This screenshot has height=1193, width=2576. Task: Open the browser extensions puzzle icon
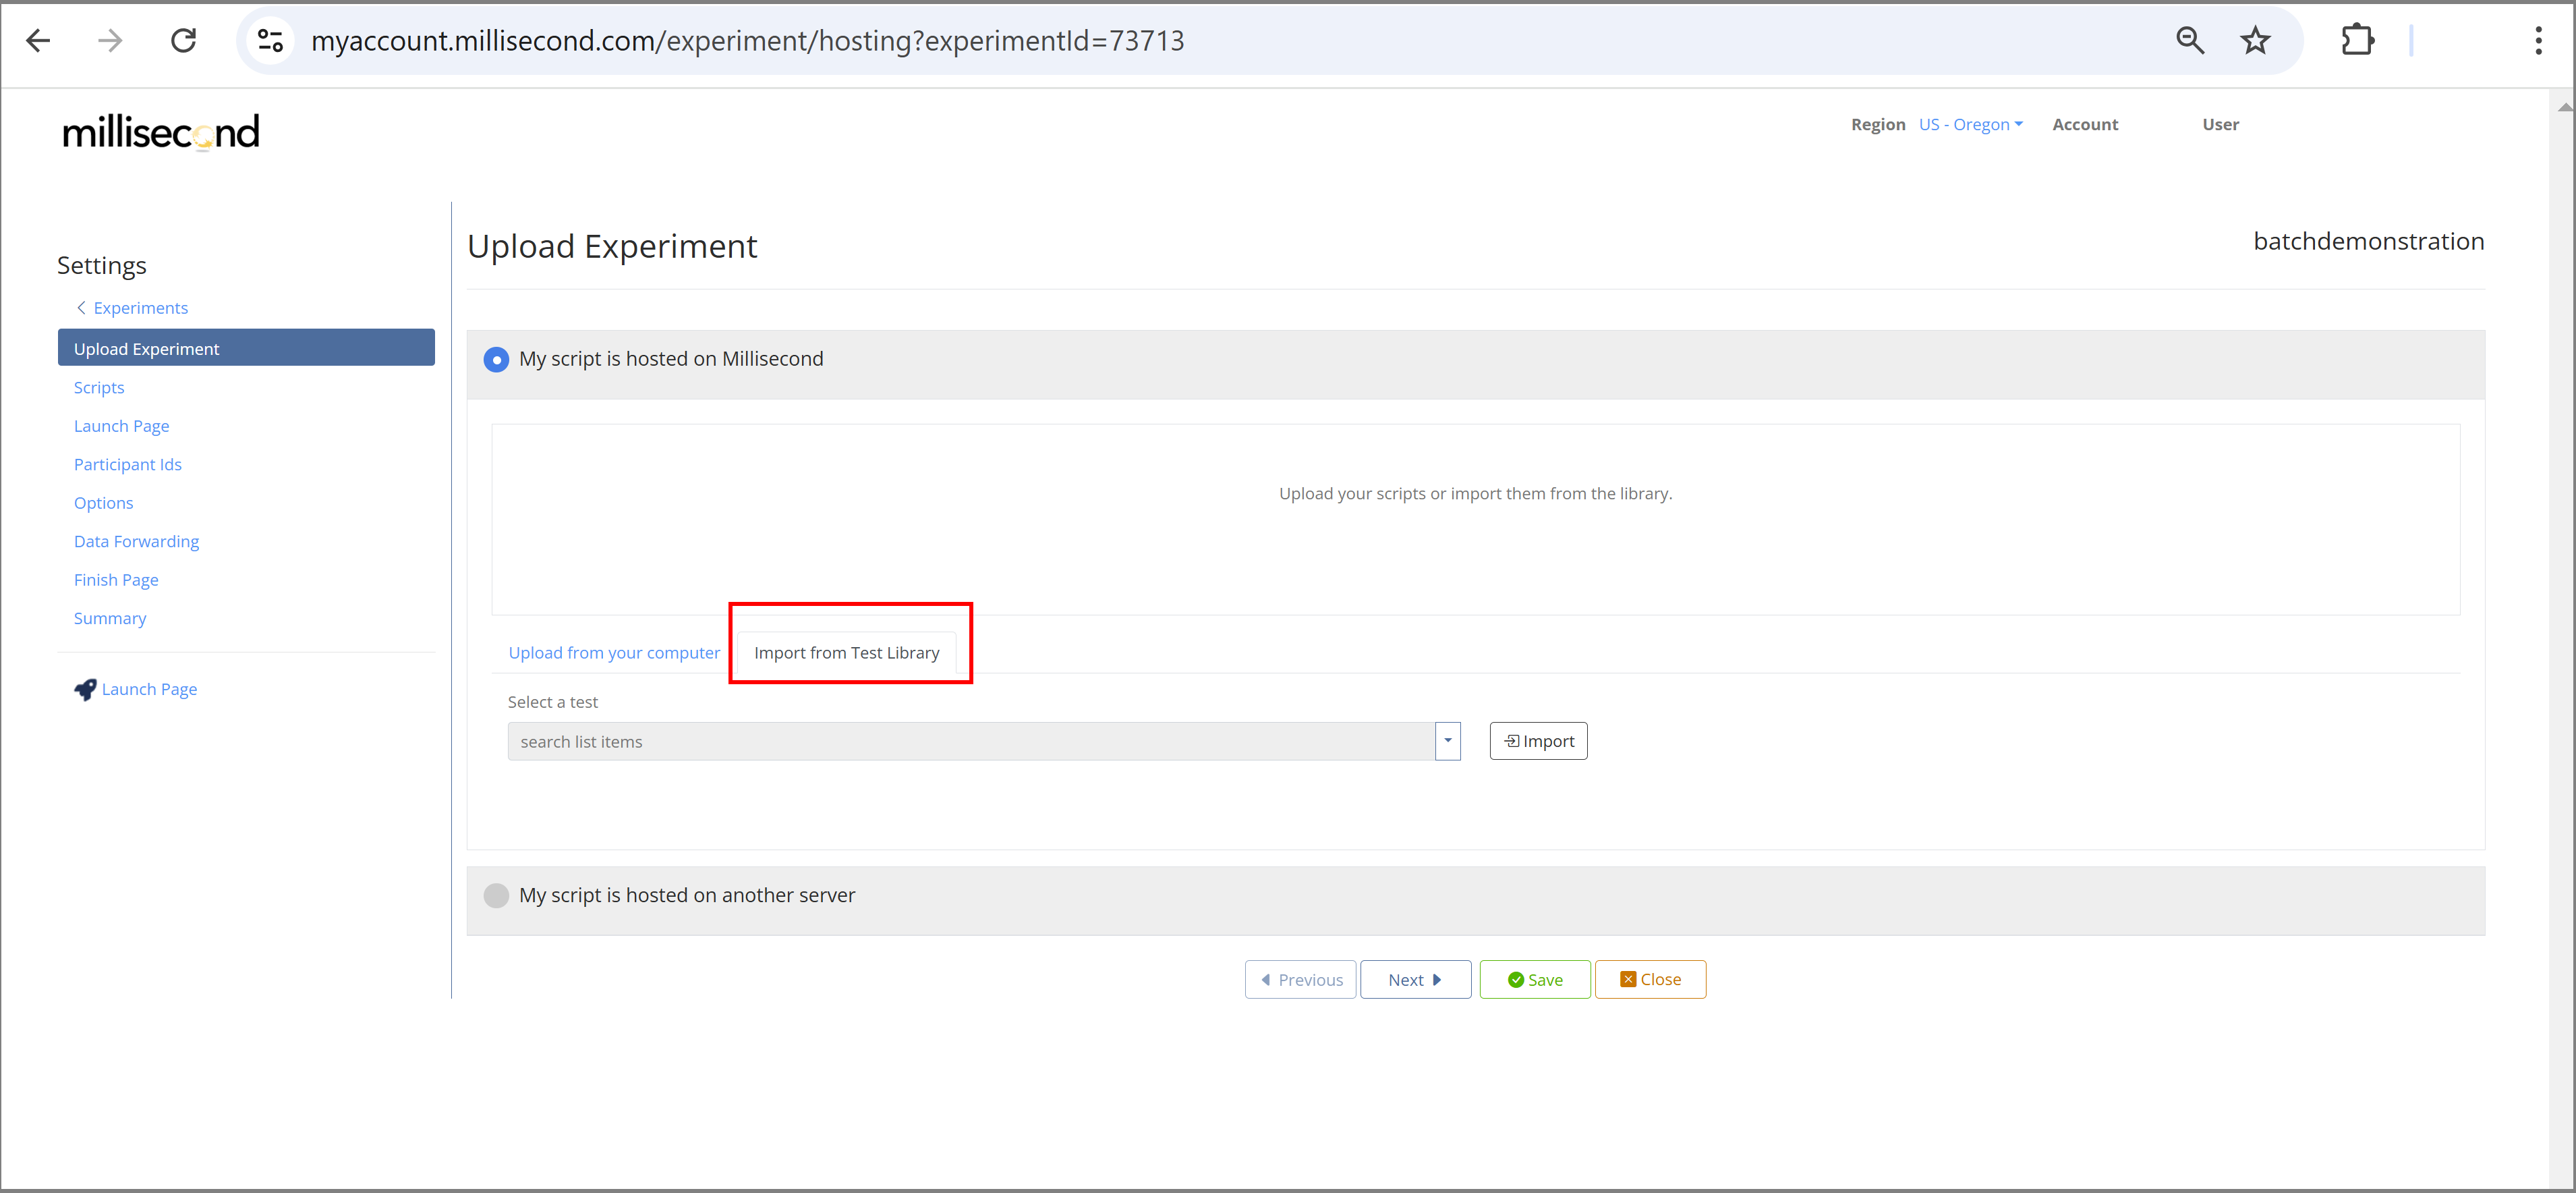point(2357,41)
